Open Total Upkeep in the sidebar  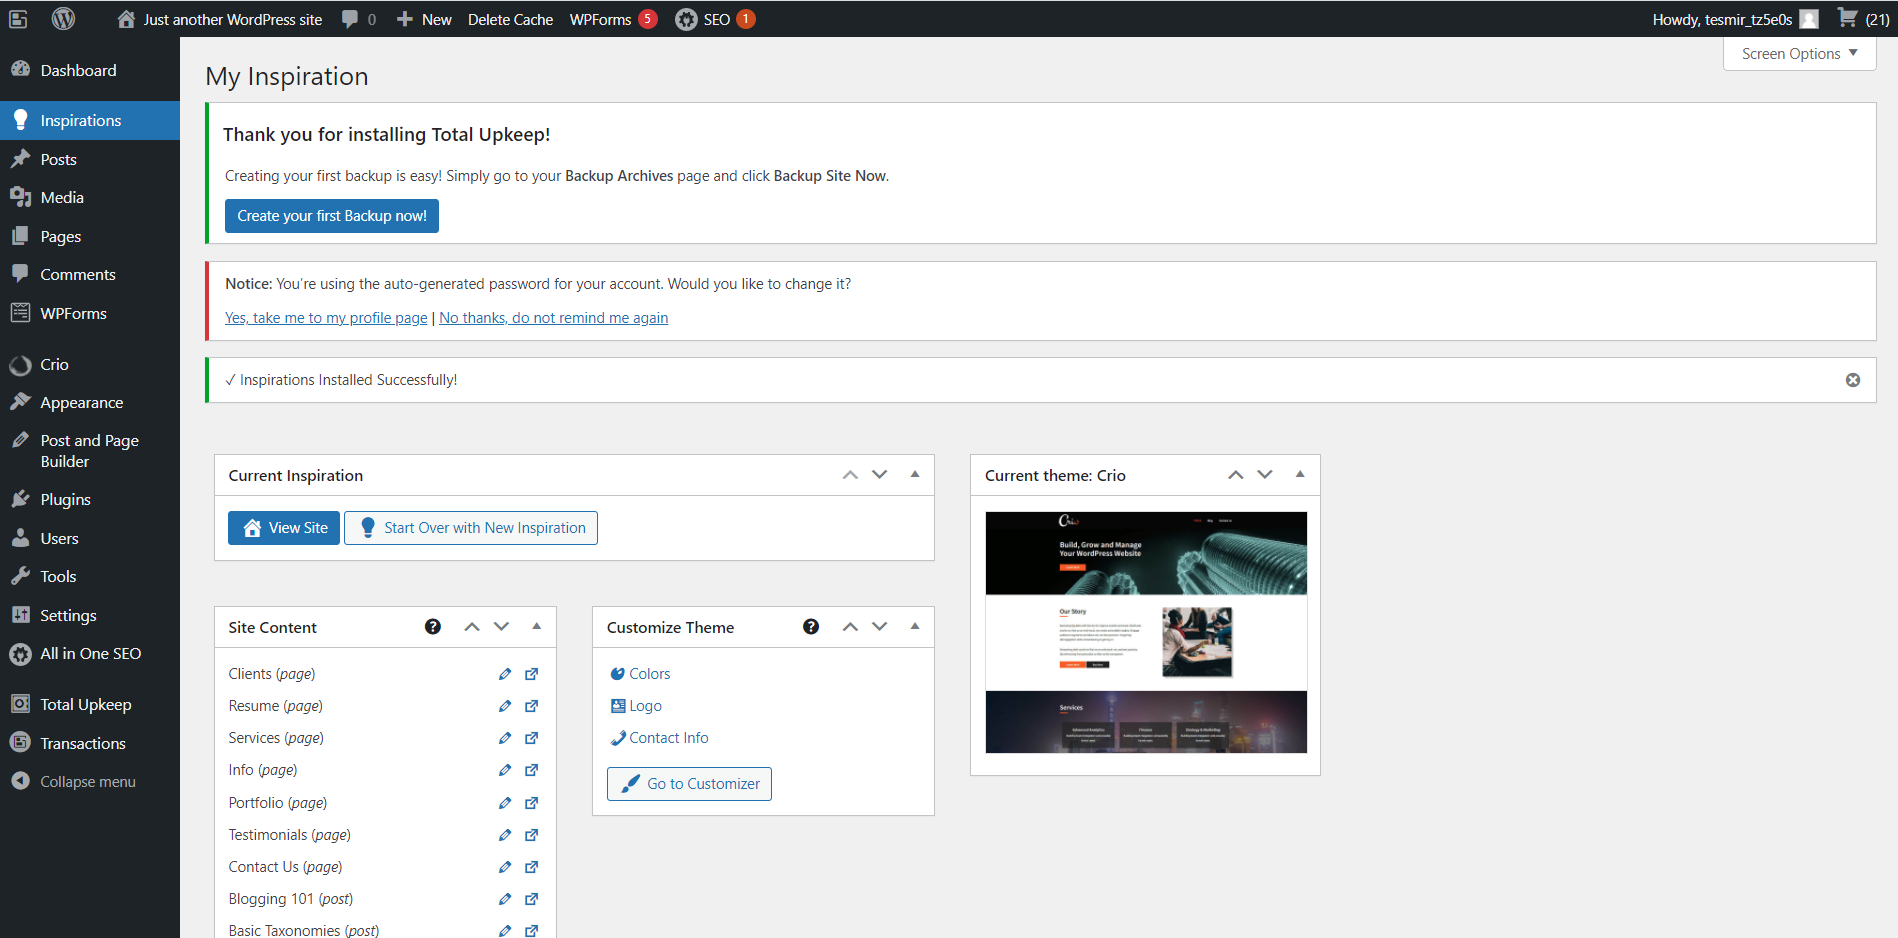[x=89, y=705]
